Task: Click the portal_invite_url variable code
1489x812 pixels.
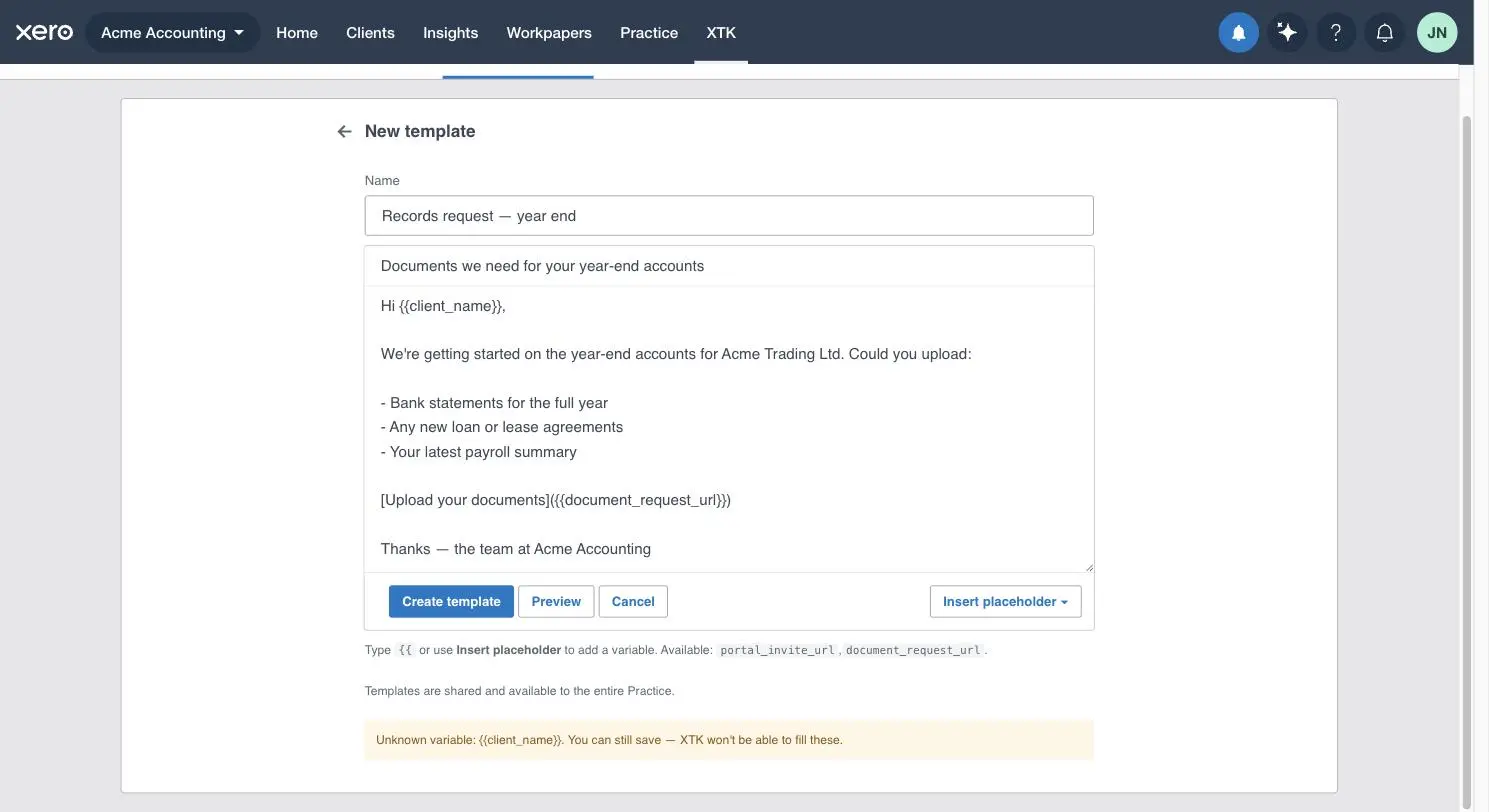Action: [x=777, y=650]
